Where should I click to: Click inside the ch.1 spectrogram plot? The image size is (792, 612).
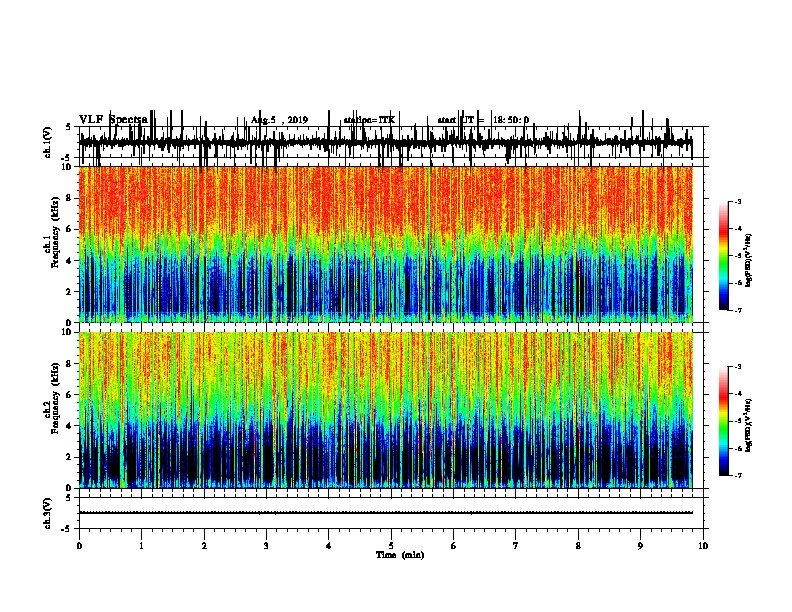(x=386, y=244)
